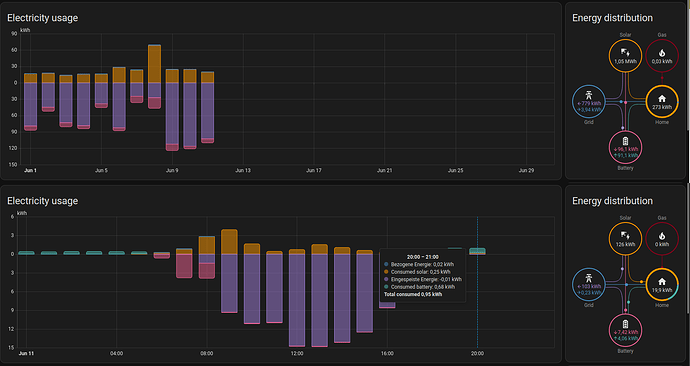Image resolution: width=690 pixels, height=366 pixels.
Task: Select the 09:00 orange consumed solar bar
Action: tap(229, 242)
